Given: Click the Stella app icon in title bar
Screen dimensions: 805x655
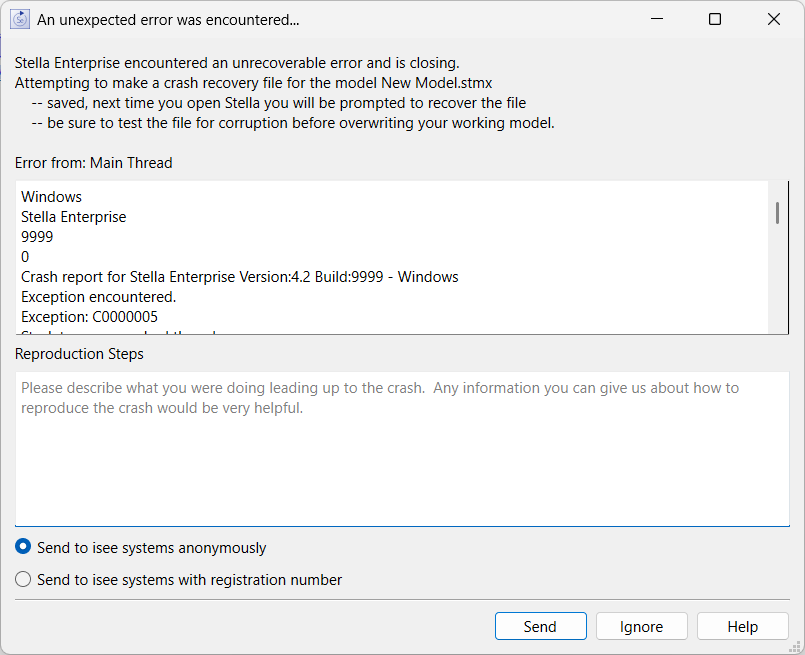Looking at the screenshot, I should coord(20,19).
